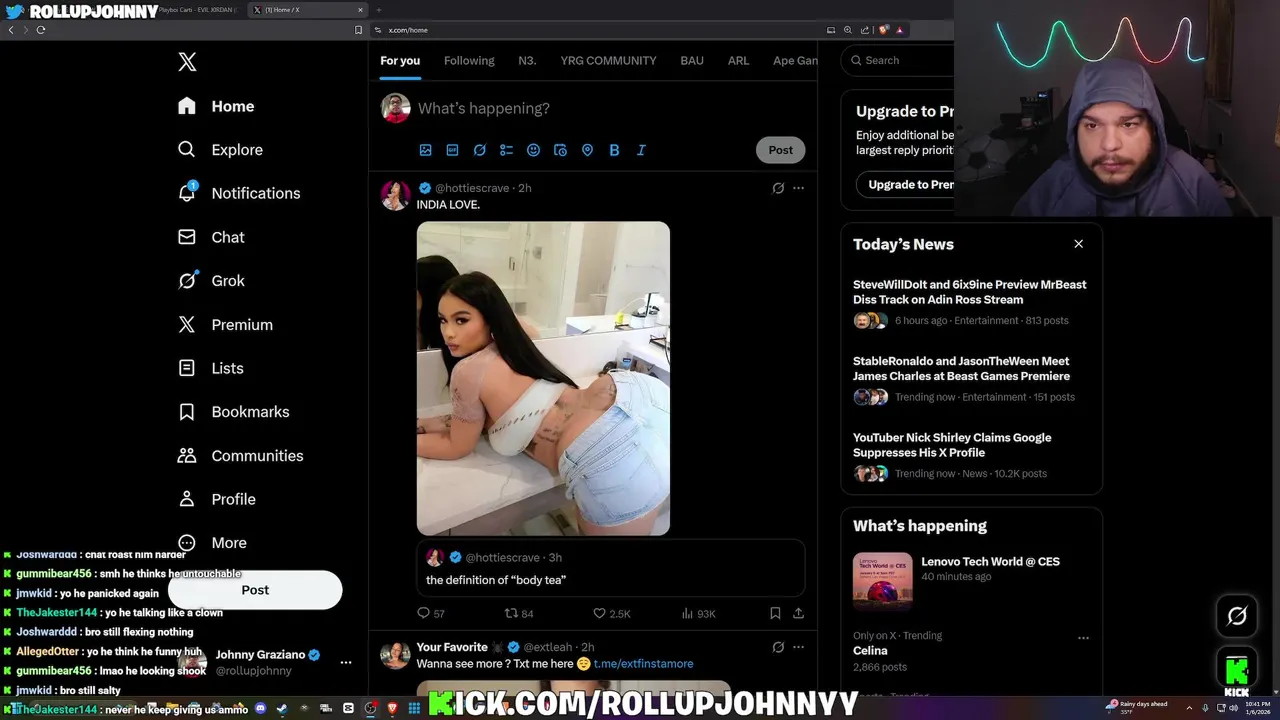Image resolution: width=1280 pixels, height=720 pixels.
Task: Share the hottiescrave post
Action: point(798,613)
